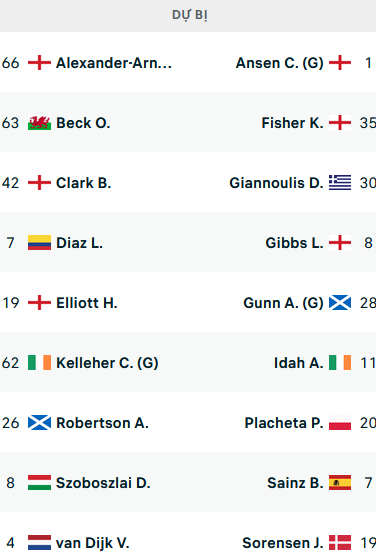Open Clark B. player details
This screenshot has height=558, width=376.
pyautogui.click(x=84, y=183)
